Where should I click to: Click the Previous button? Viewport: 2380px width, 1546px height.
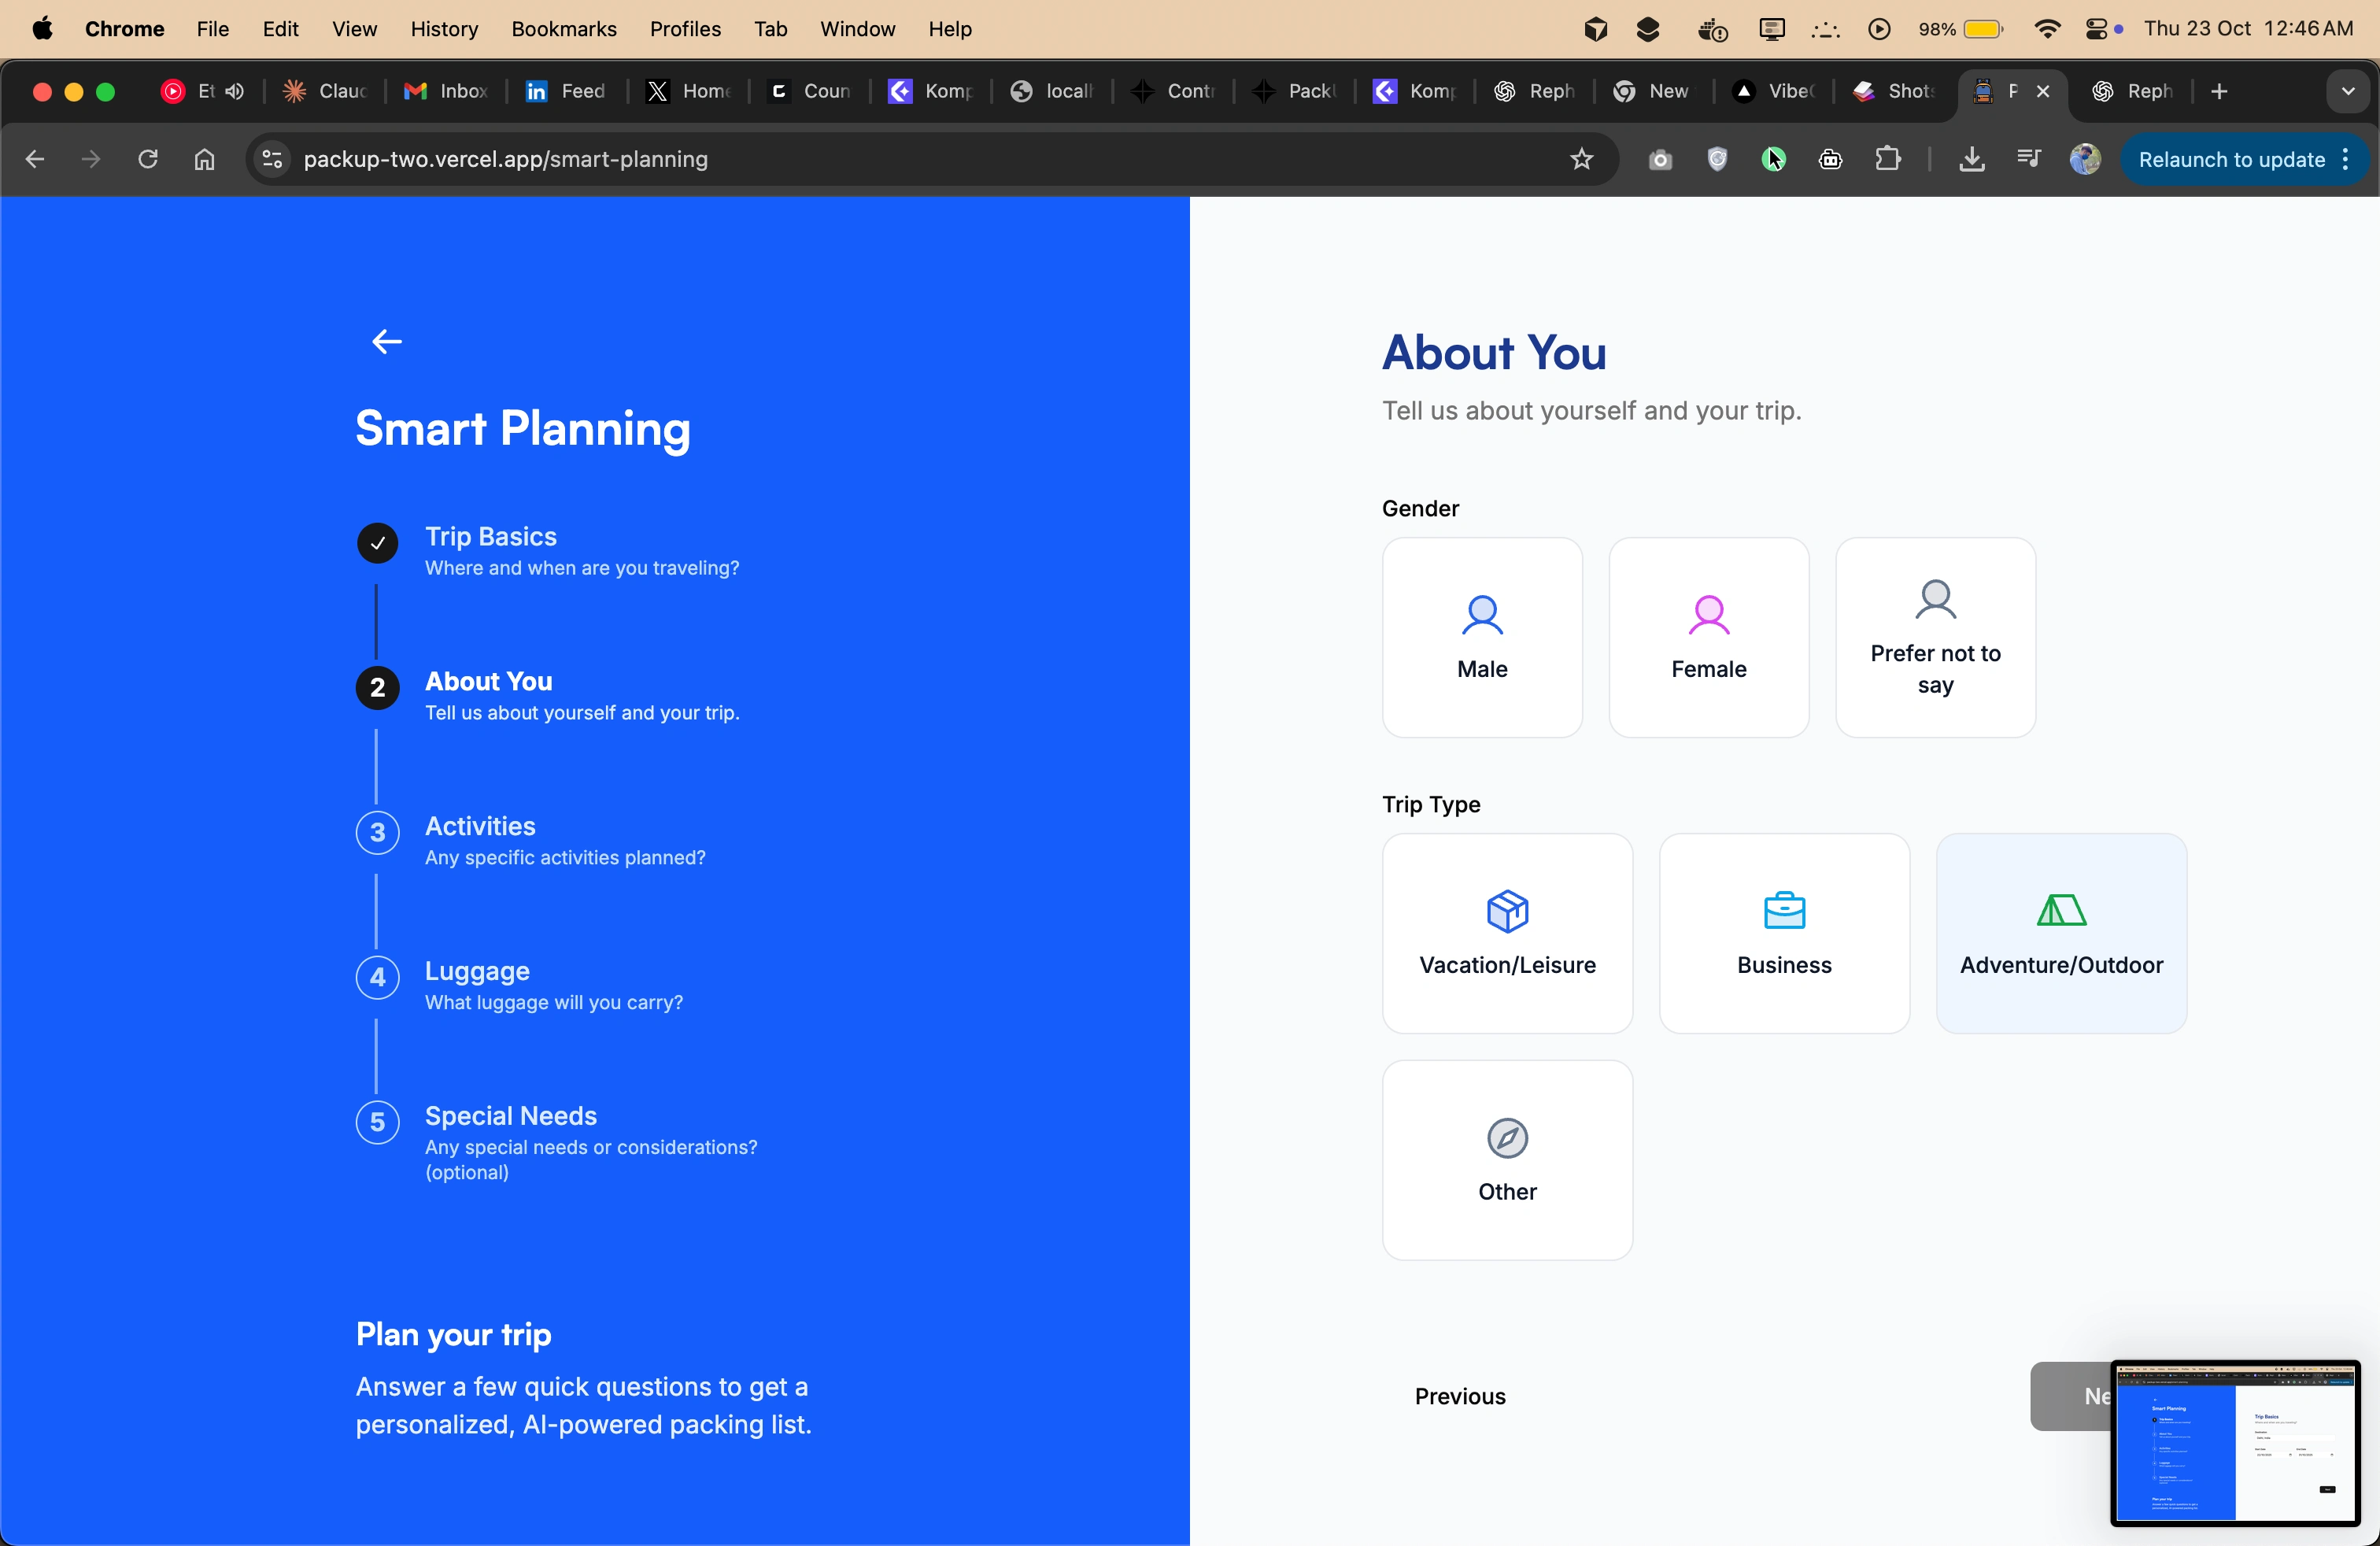click(x=1459, y=1395)
